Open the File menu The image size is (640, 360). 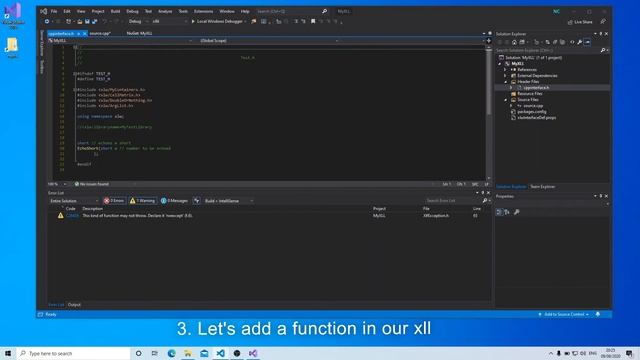tap(54, 11)
